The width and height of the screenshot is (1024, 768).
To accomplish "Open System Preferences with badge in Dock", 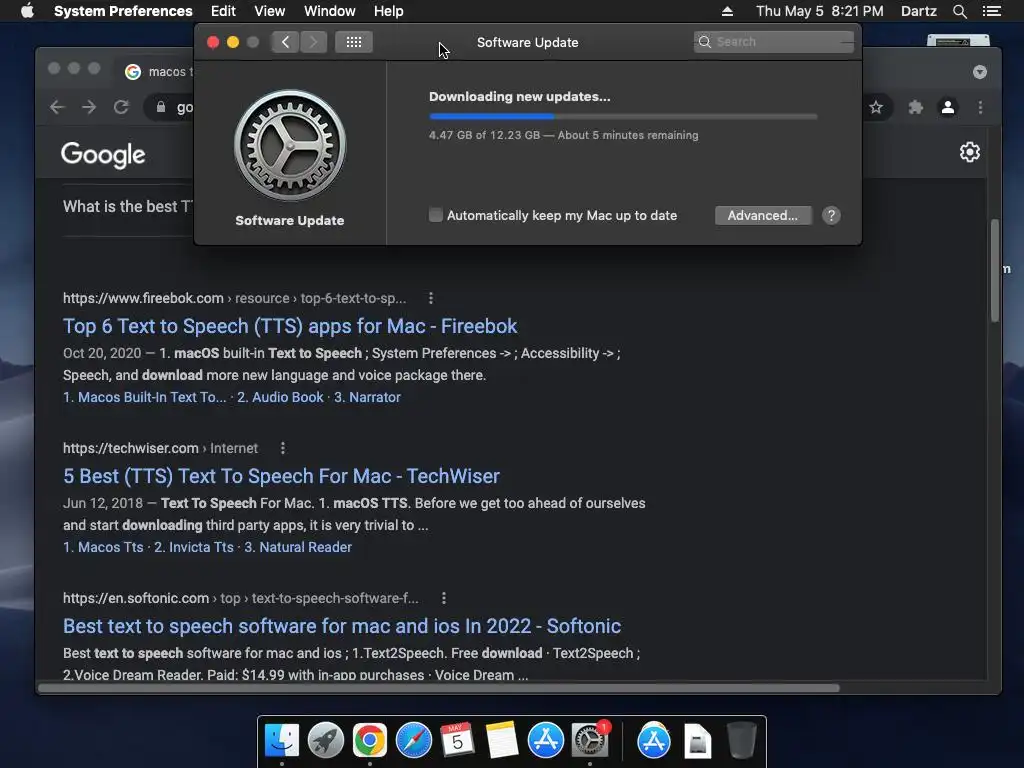I will (590, 740).
